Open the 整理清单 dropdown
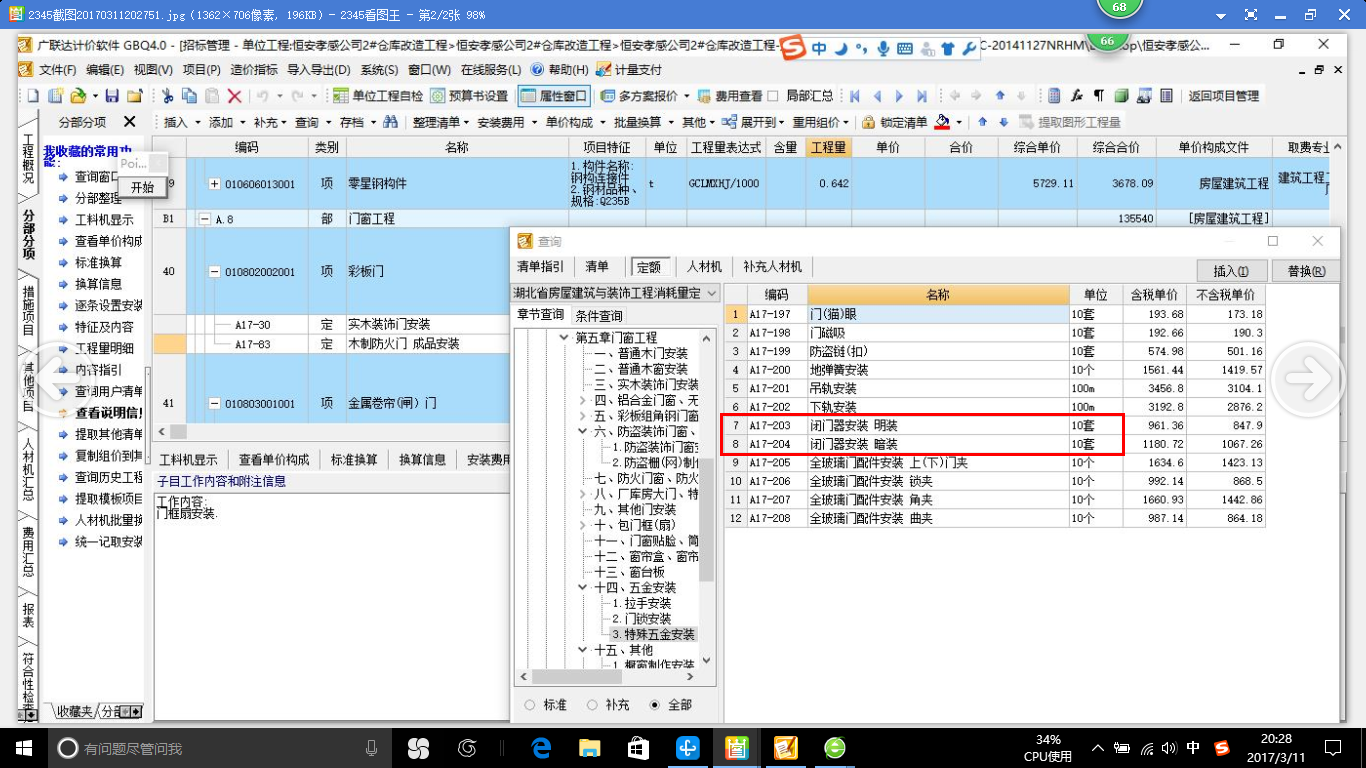Image resolution: width=1366 pixels, height=768 pixels. click(x=467, y=122)
